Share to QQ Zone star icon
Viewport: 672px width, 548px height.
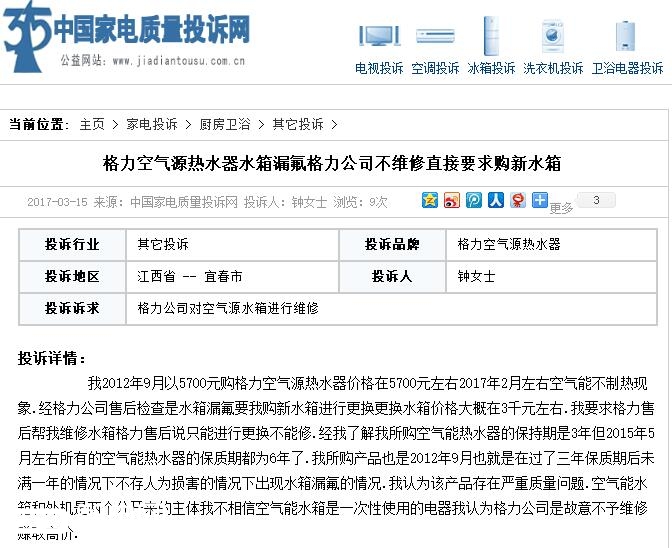pos(430,200)
